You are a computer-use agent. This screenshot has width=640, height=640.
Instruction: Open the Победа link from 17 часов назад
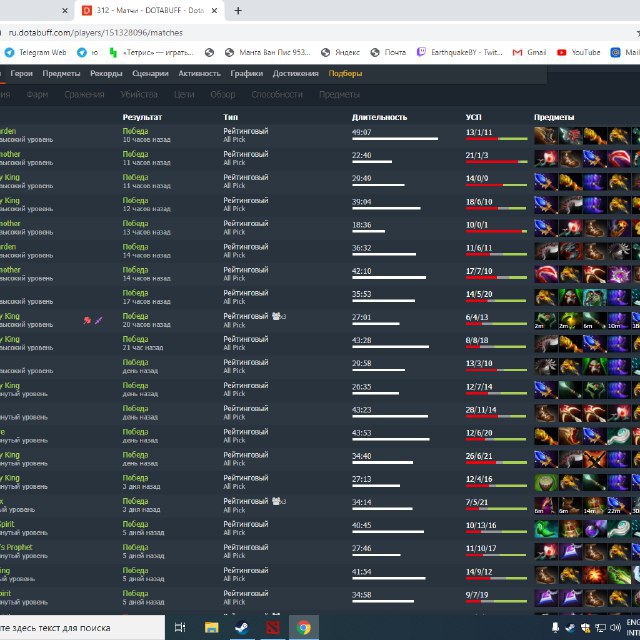click(135, 293)
